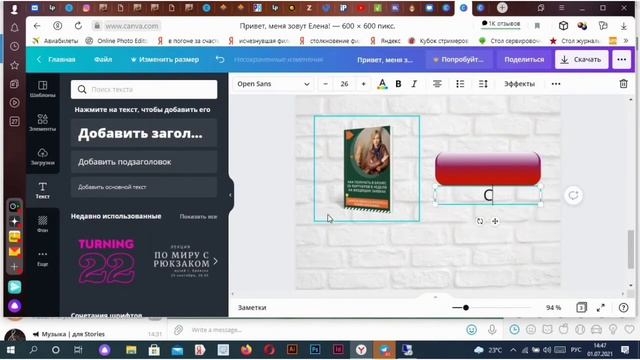Image resolution: width=640 pixels, height=360 pixels.
Task: Open the Uploads panel in sidebar
Action: point(42,156)
